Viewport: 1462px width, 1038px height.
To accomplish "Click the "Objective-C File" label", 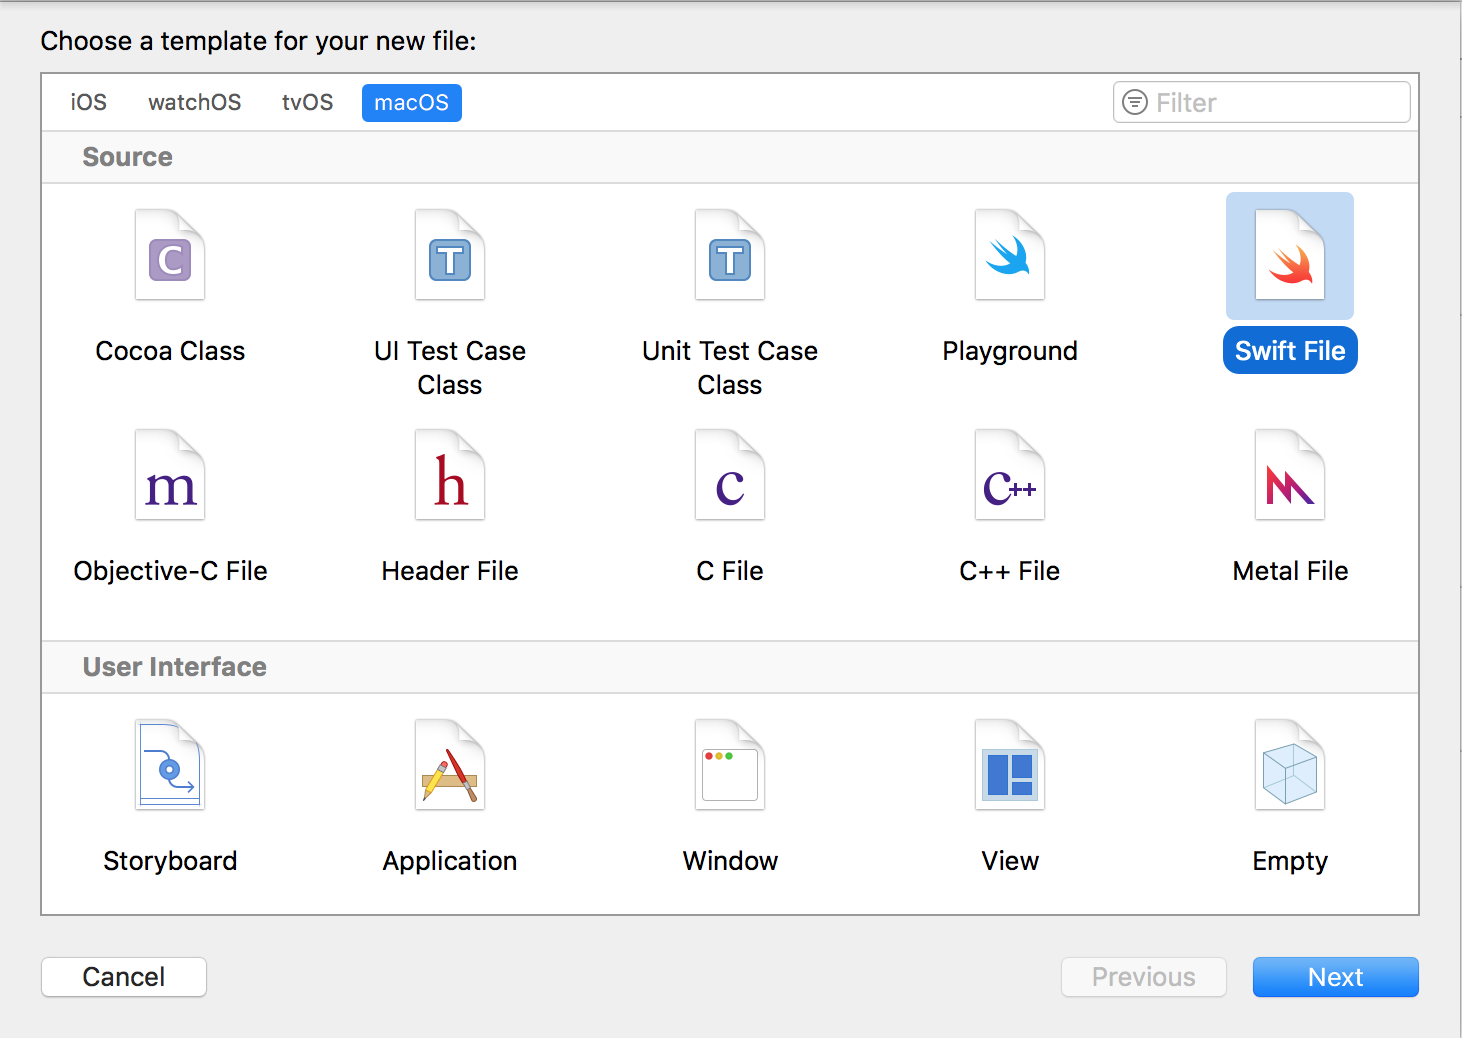I will [170, 571].
